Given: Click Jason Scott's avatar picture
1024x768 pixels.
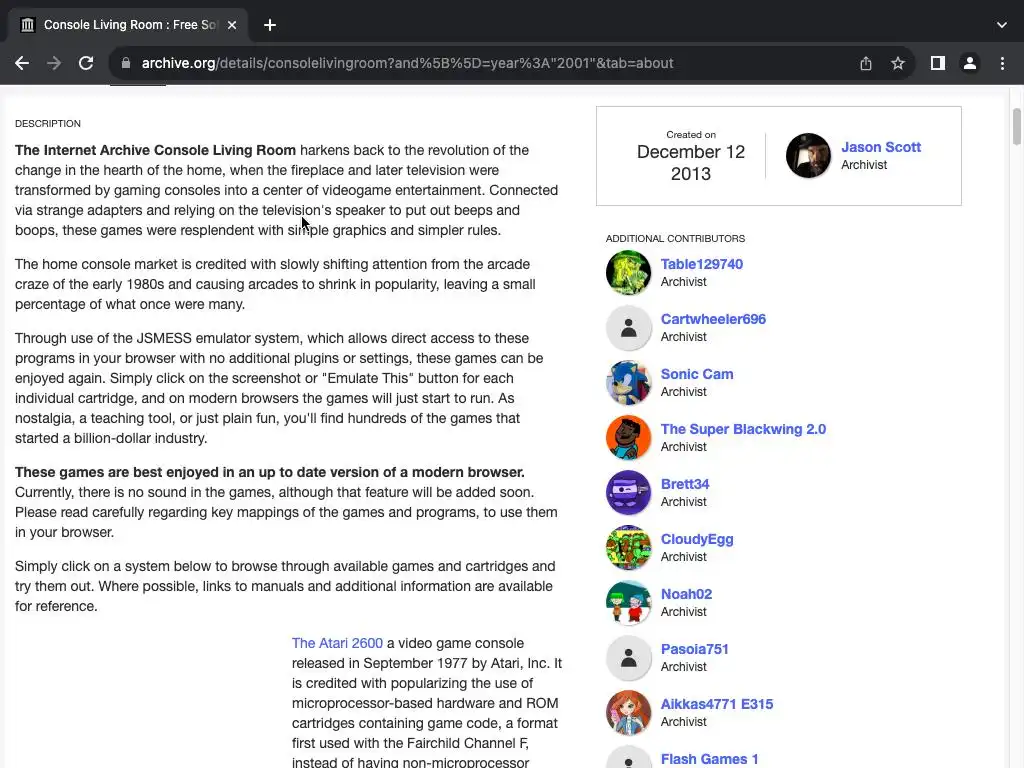Looking at the screenshot, I should coord(808,155).
